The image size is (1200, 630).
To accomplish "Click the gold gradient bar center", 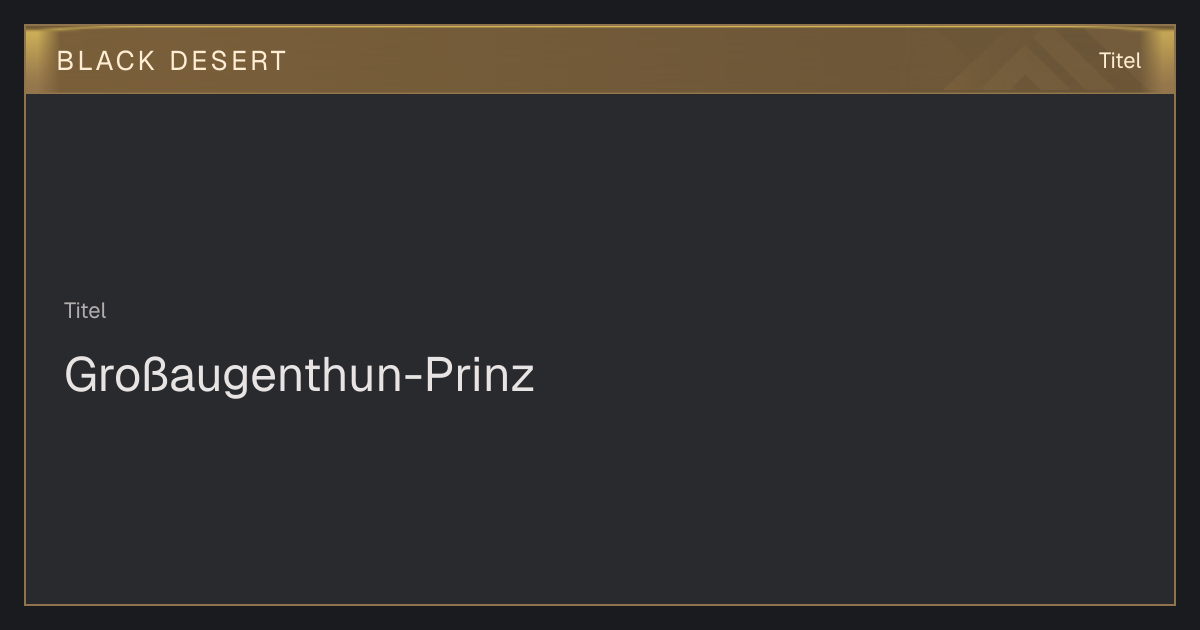I will [600, 60].
